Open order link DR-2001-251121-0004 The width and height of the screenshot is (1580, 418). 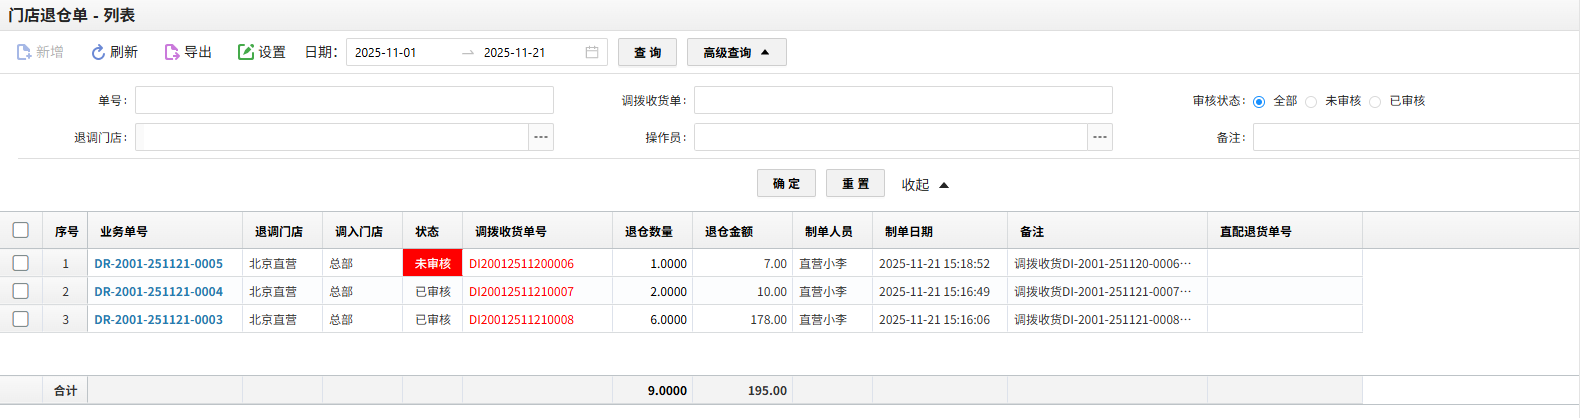pos(159,292)
